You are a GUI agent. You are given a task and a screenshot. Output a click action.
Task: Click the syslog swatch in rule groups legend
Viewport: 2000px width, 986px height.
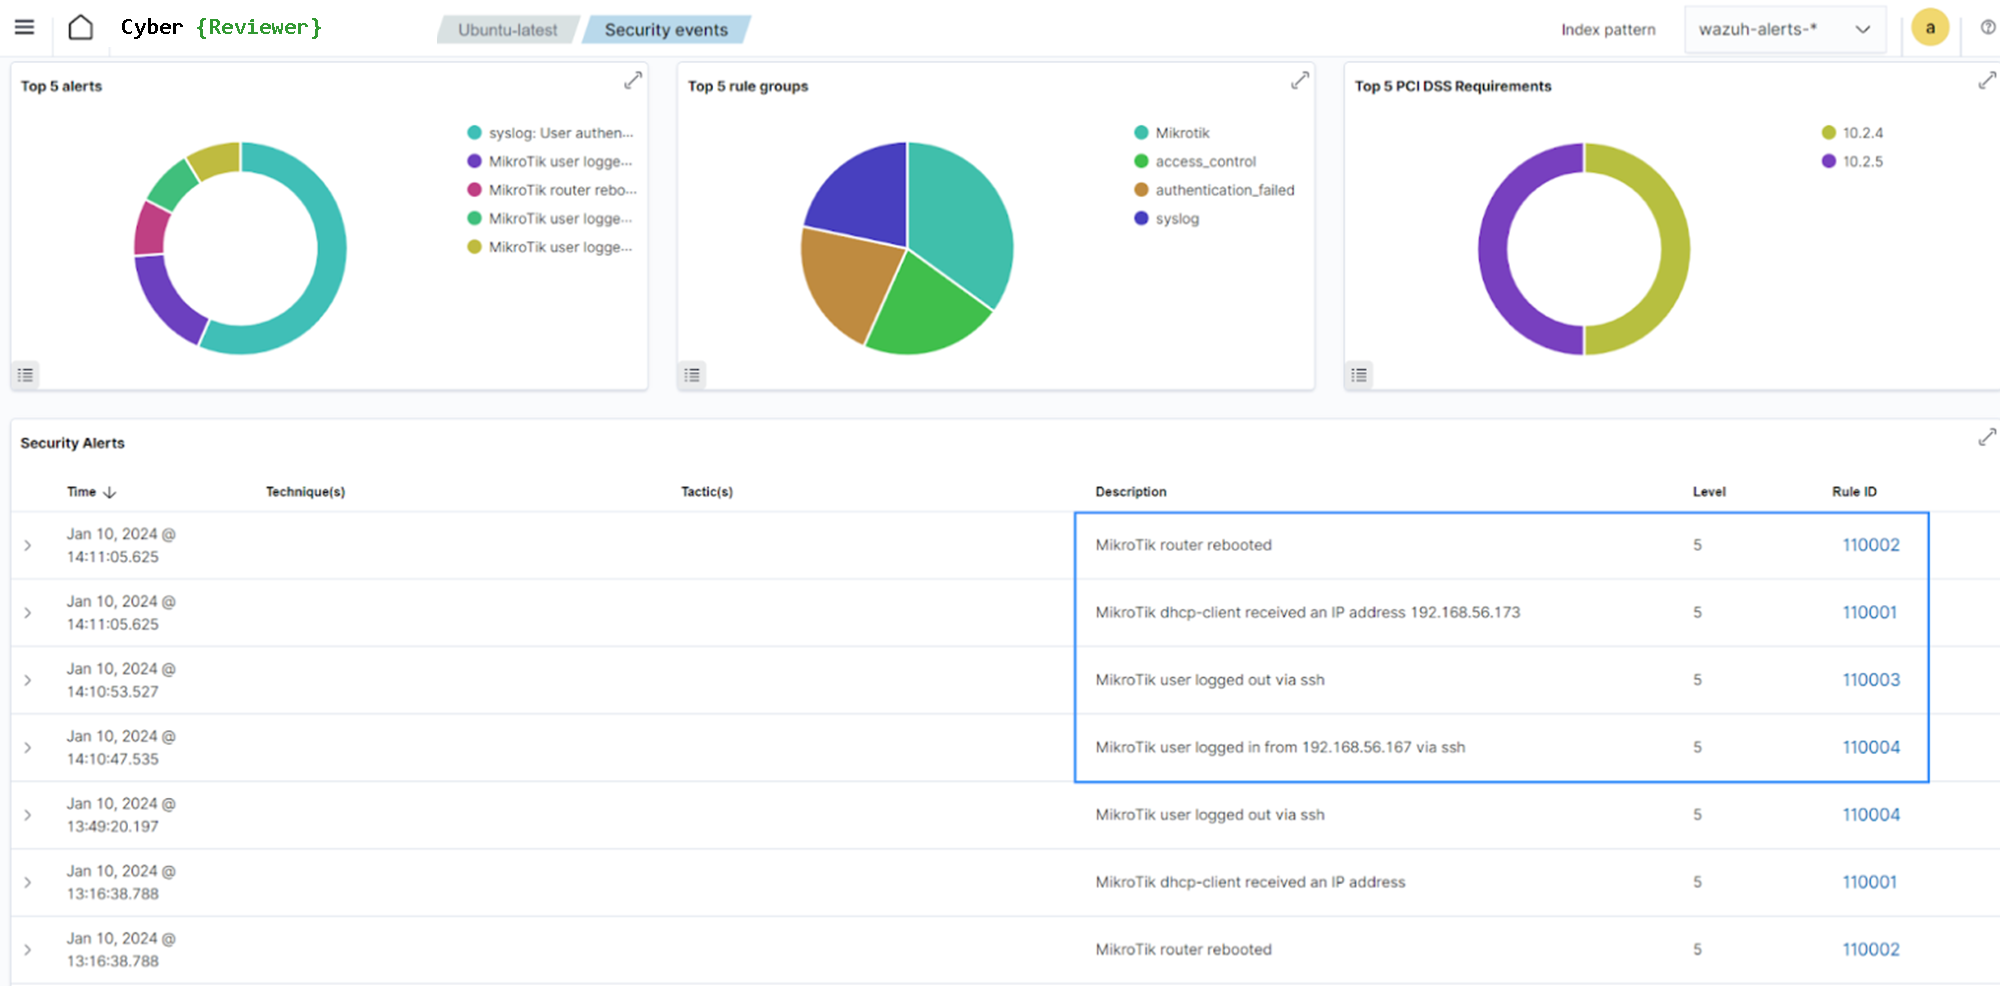[x=1141, y=218]
